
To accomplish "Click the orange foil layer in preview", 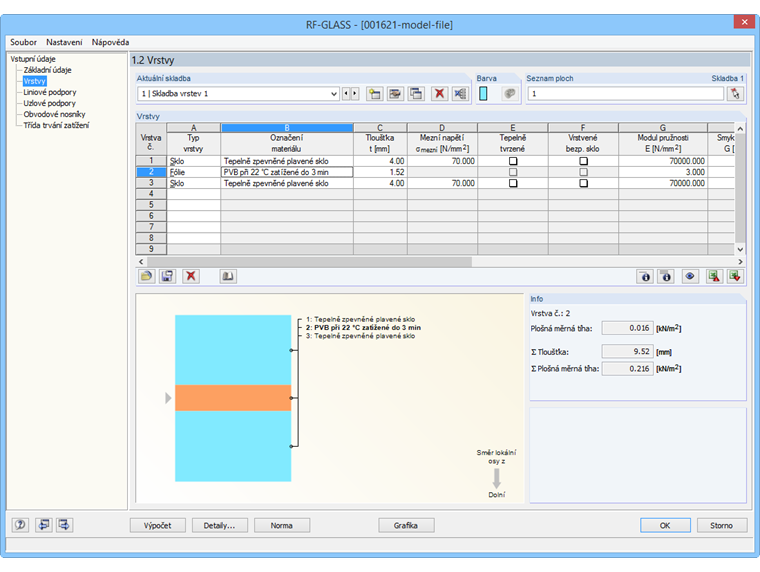I will pos(233,398).
